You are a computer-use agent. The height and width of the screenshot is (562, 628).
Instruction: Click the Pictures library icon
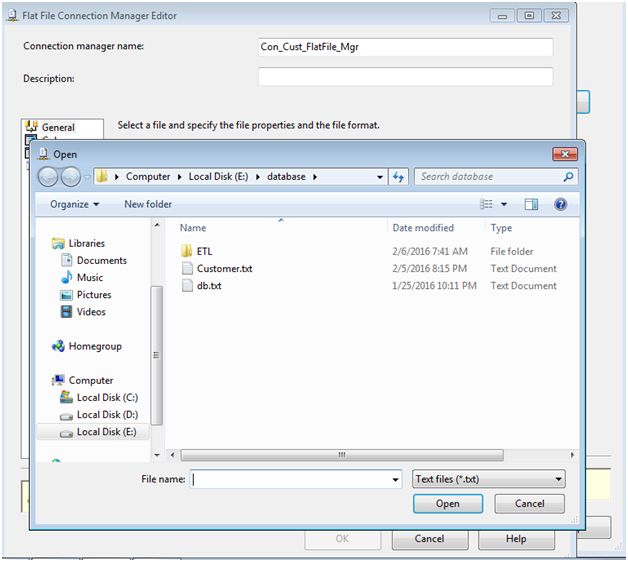[x=66, y=295]
